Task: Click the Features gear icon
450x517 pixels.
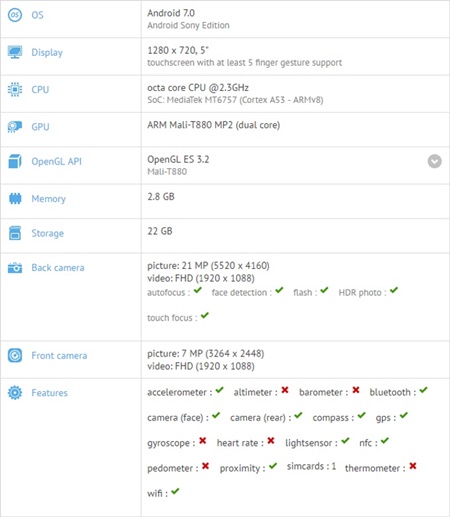Action: [15, 393]
